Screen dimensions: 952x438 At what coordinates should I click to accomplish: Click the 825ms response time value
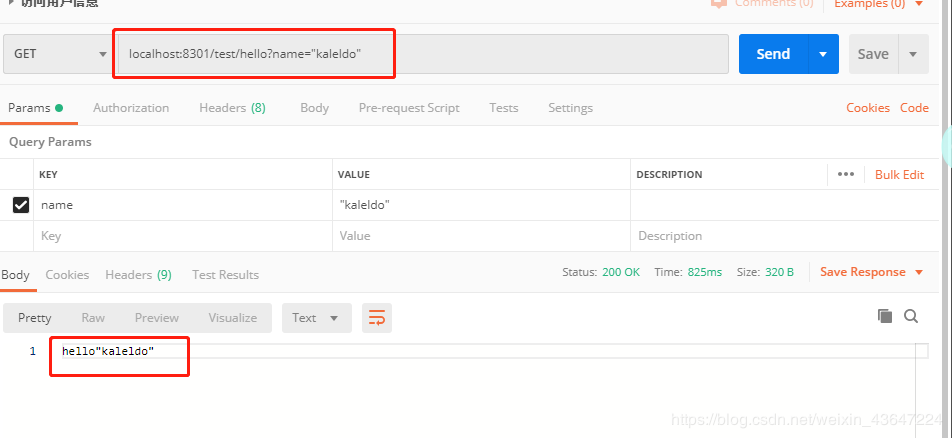point(705,272)
